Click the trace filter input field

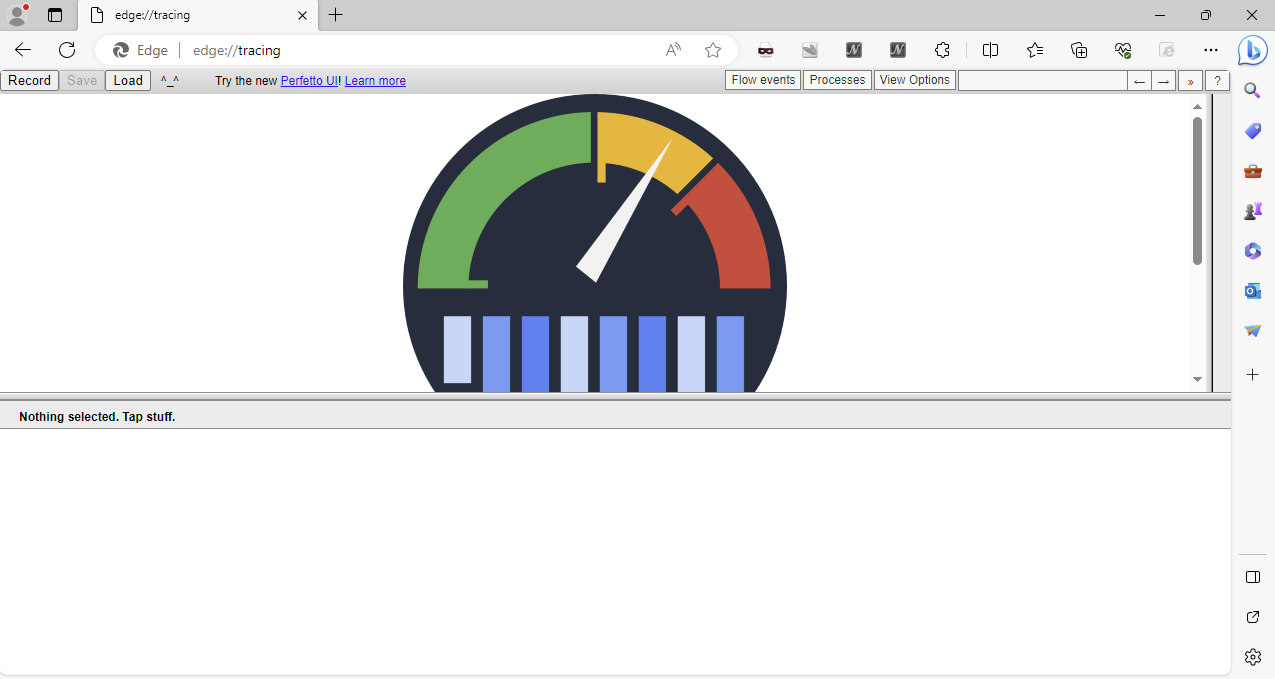[x=1042, y=80]
